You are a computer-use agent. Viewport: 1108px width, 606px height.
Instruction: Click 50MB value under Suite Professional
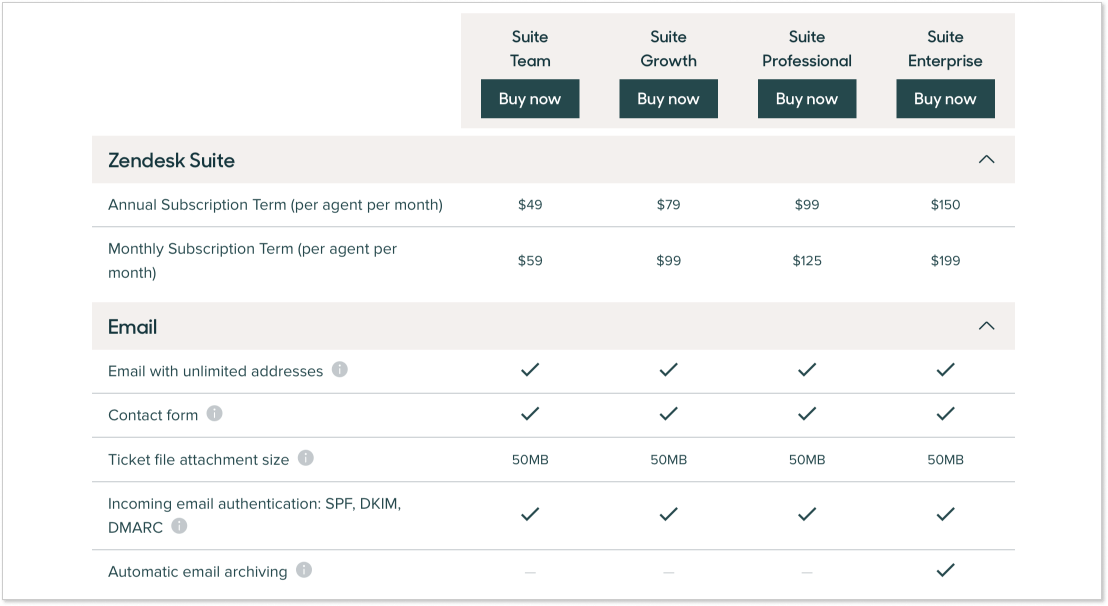[807, 460]
